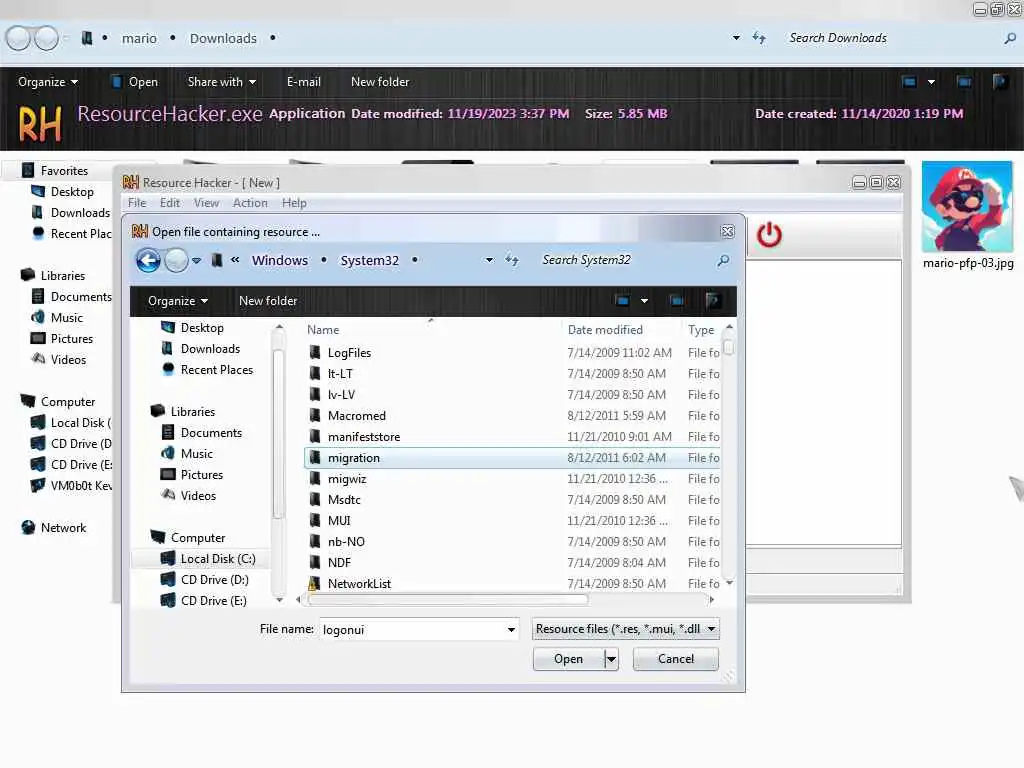Click the Forward arrow in Open dialog

[176, 261]
